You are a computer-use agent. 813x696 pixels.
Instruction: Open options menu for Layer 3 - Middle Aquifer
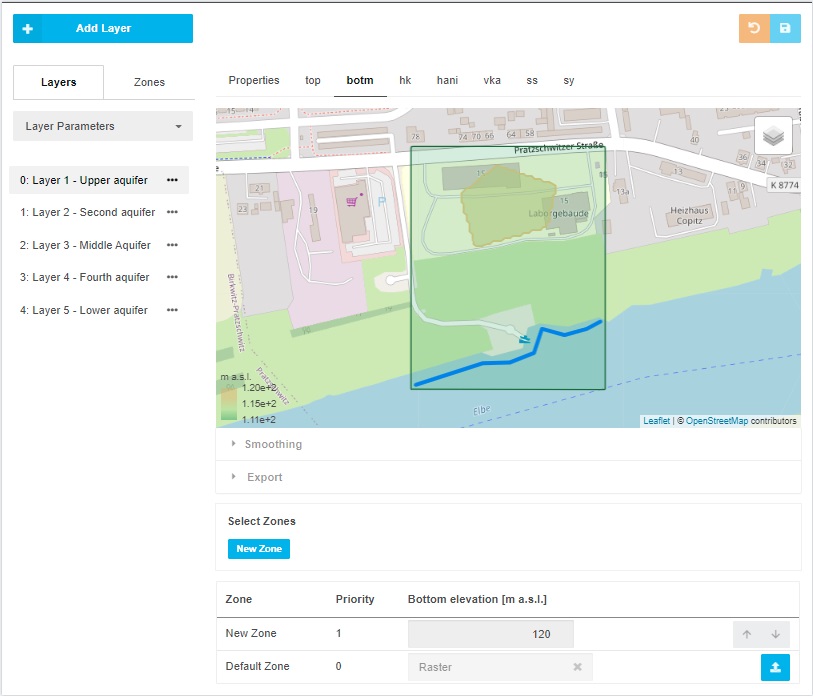pyautogui.click(x=172, y=245)
